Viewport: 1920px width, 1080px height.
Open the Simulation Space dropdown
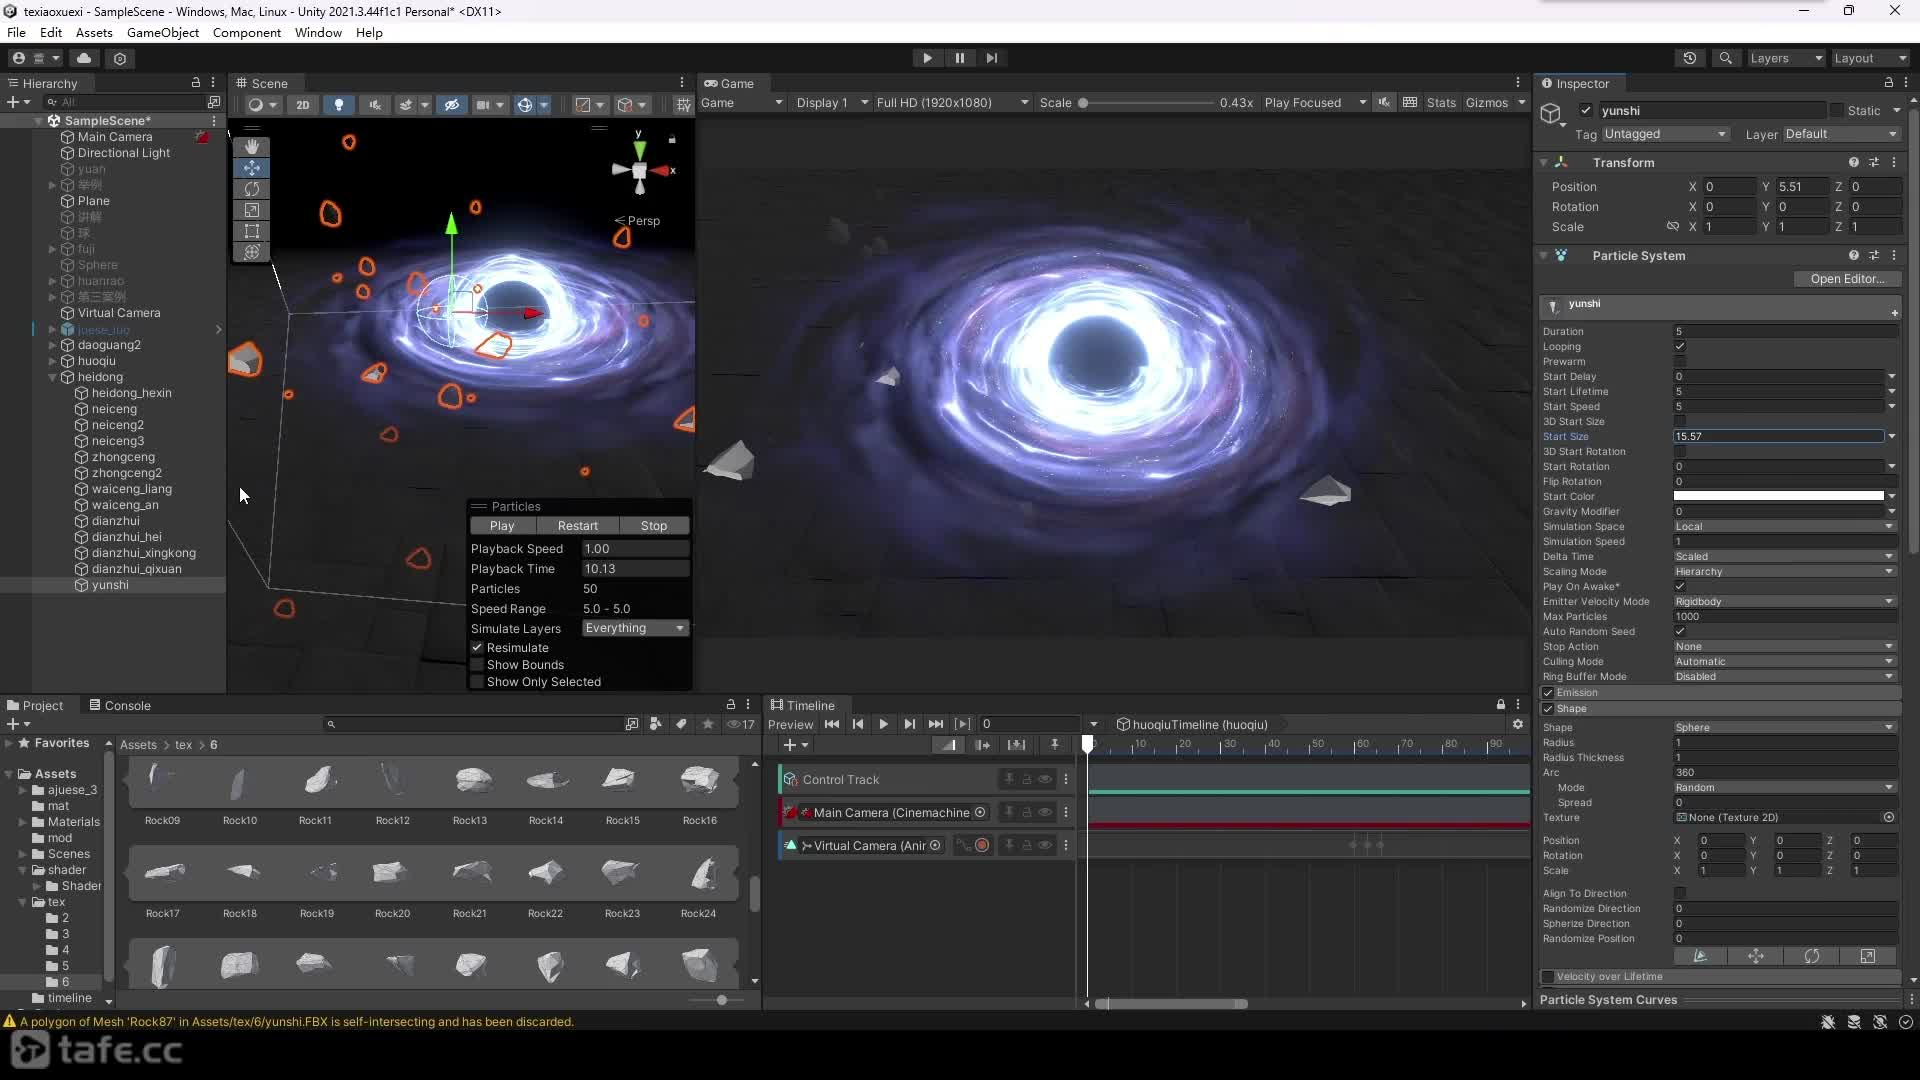(x=1785, y=527)
